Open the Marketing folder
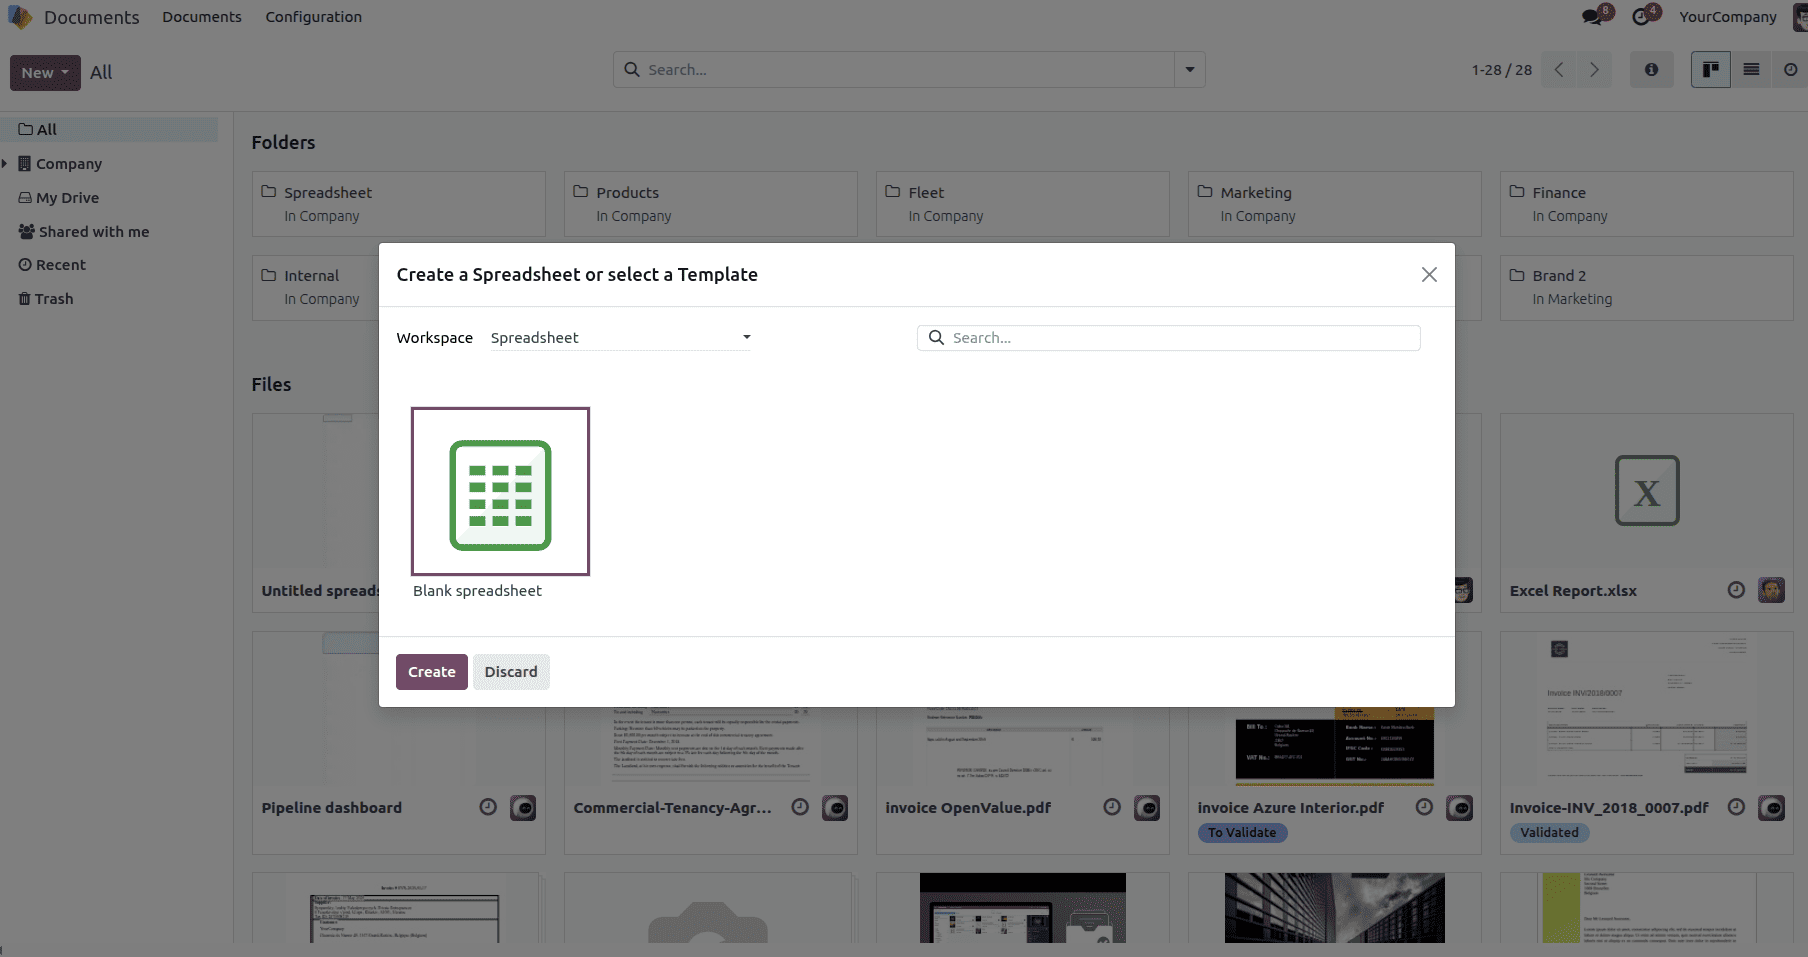 point(1335,204)
